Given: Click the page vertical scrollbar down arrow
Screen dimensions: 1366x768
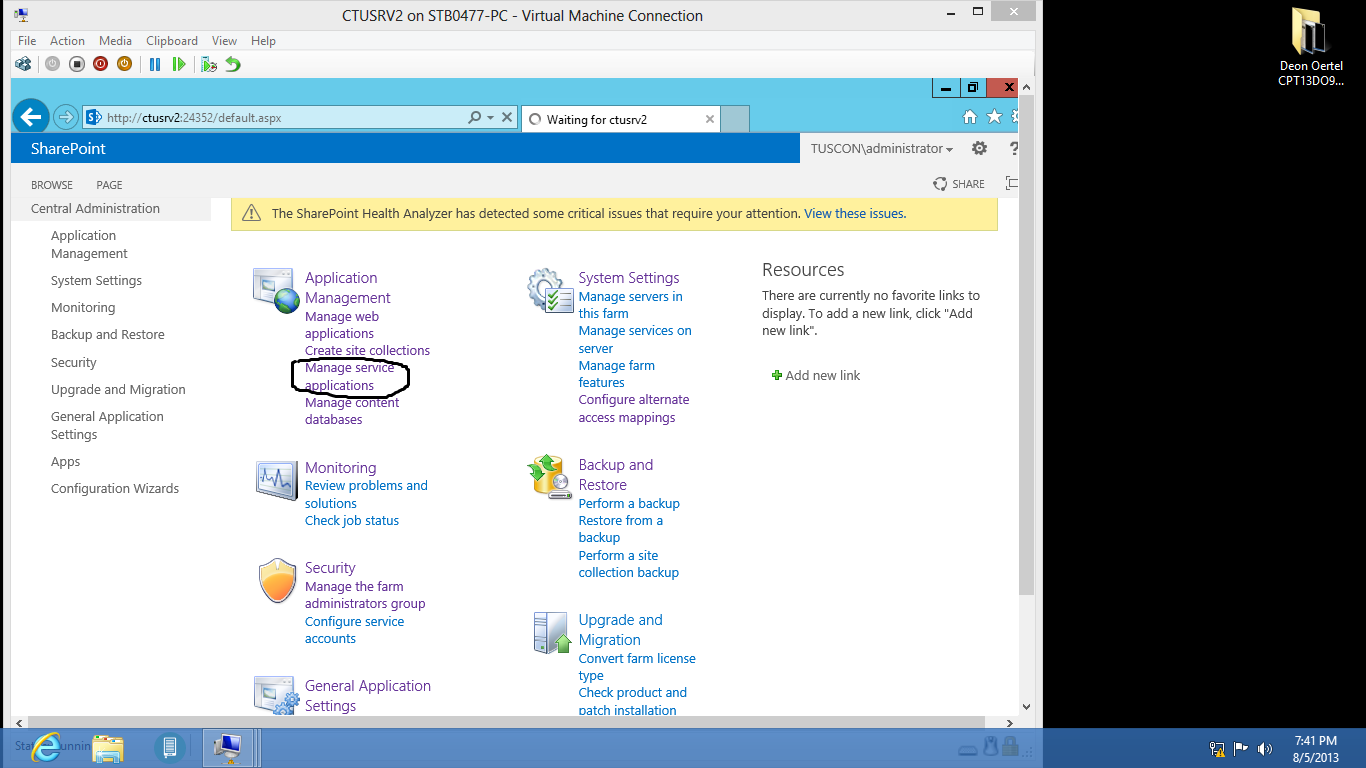Looking at the screenshot, I should (x=1025, y=707).
